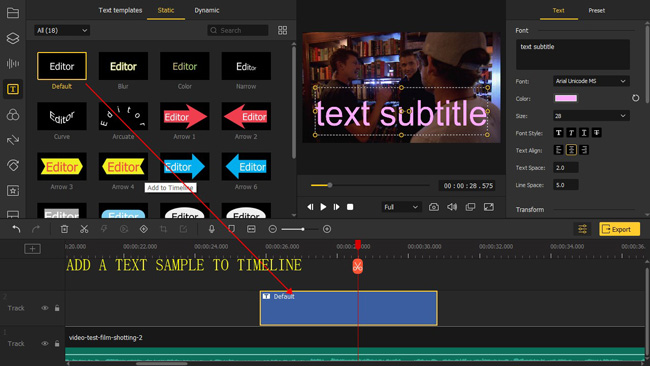Open the detach preview window icon
Viewport: 650px width, 366px height.
[470, 207]
